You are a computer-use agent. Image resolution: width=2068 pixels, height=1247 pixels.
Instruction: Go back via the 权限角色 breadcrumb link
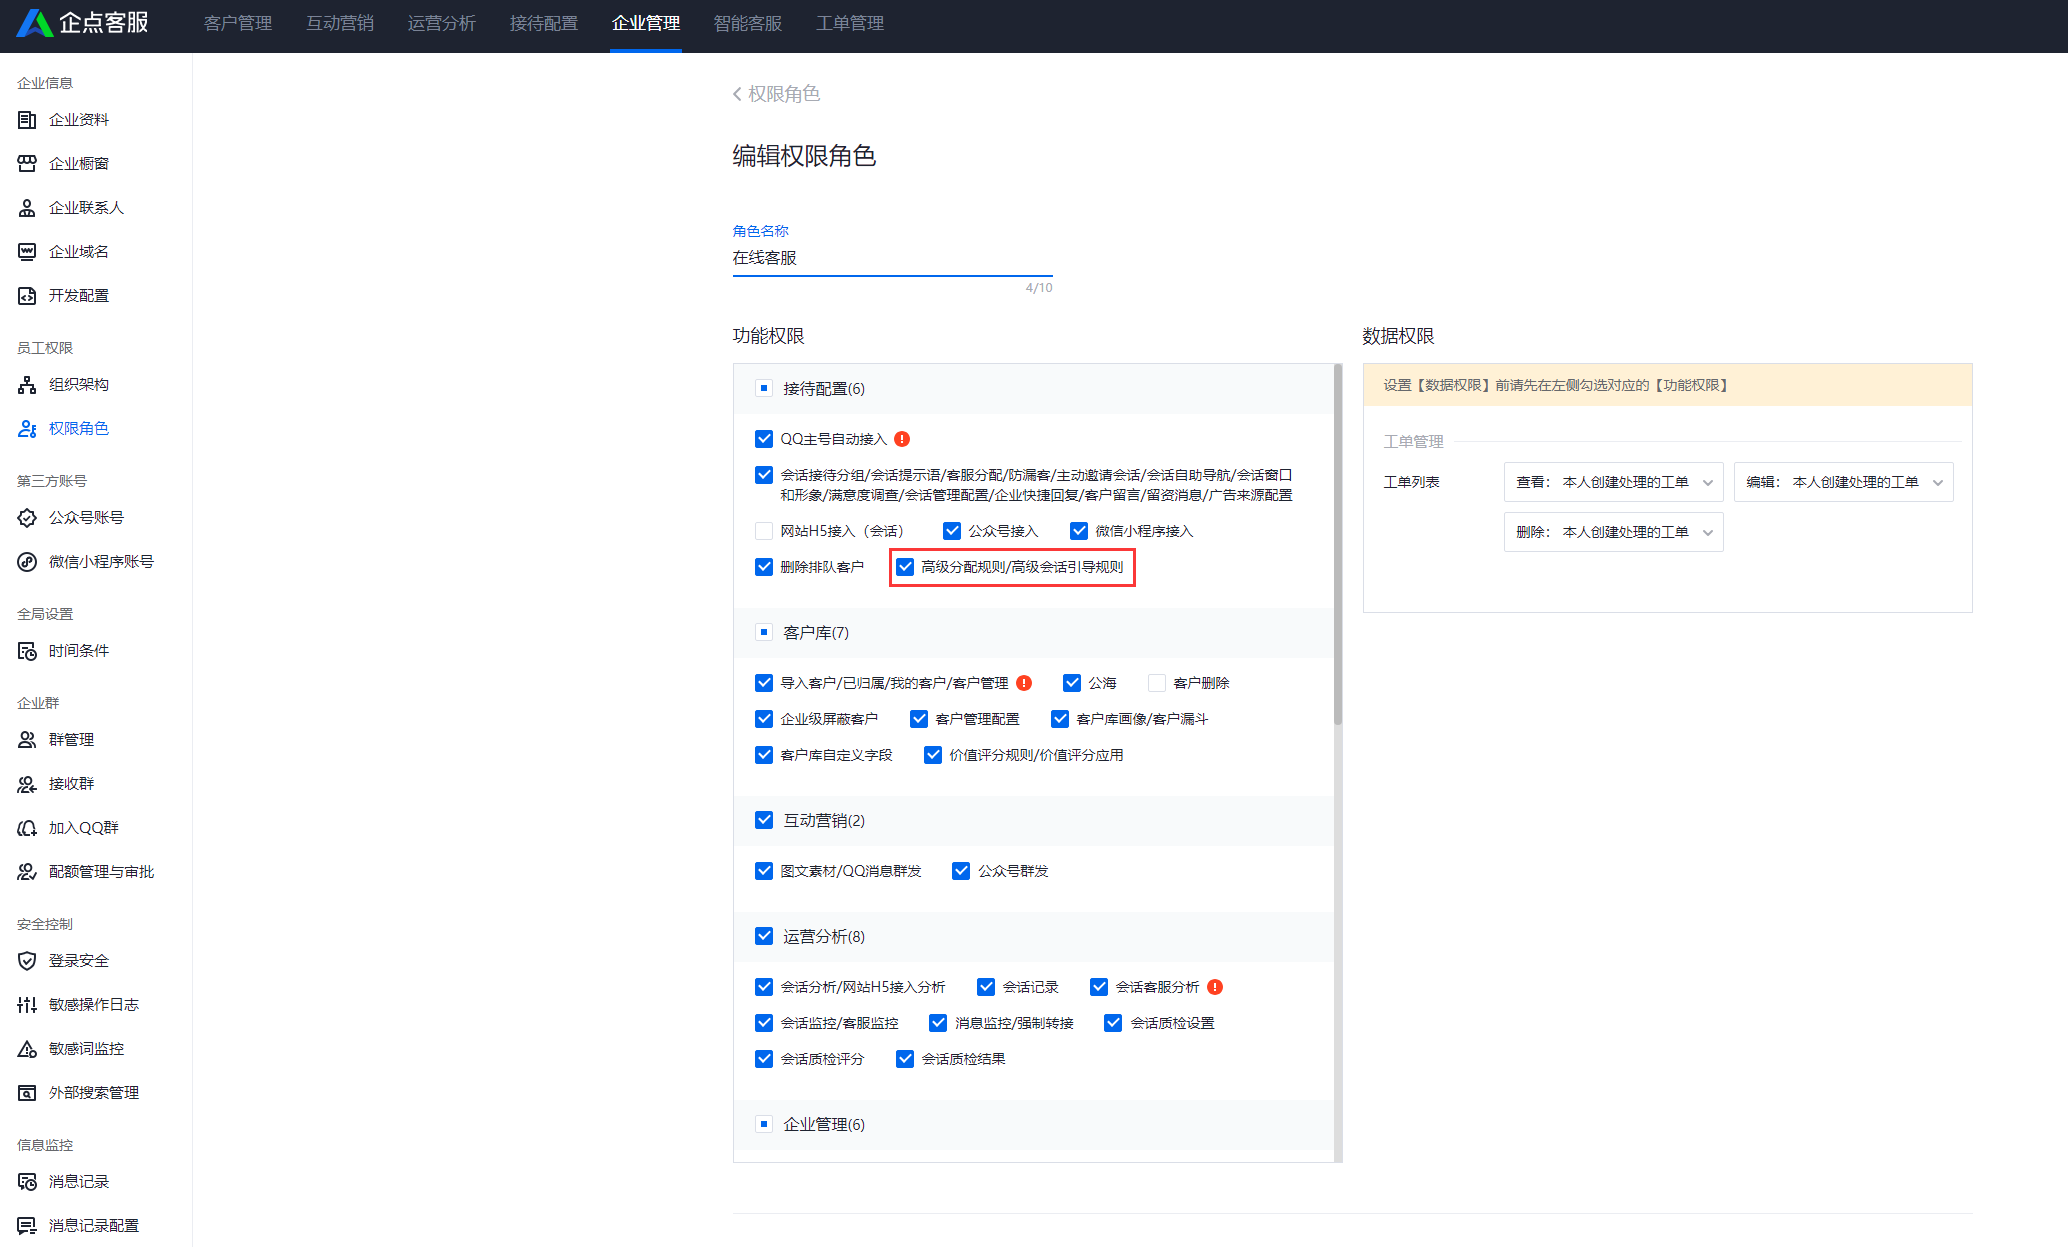[777, 94]
